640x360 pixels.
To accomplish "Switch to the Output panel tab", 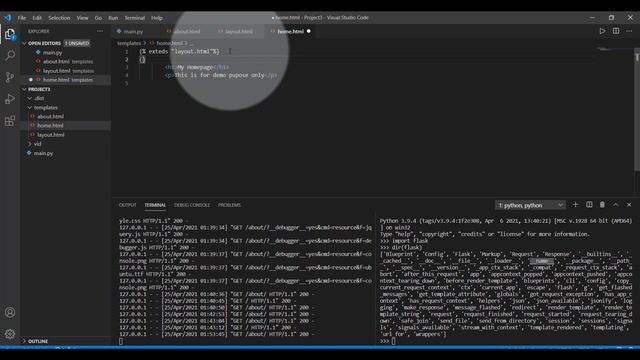I will coord(127,205).
